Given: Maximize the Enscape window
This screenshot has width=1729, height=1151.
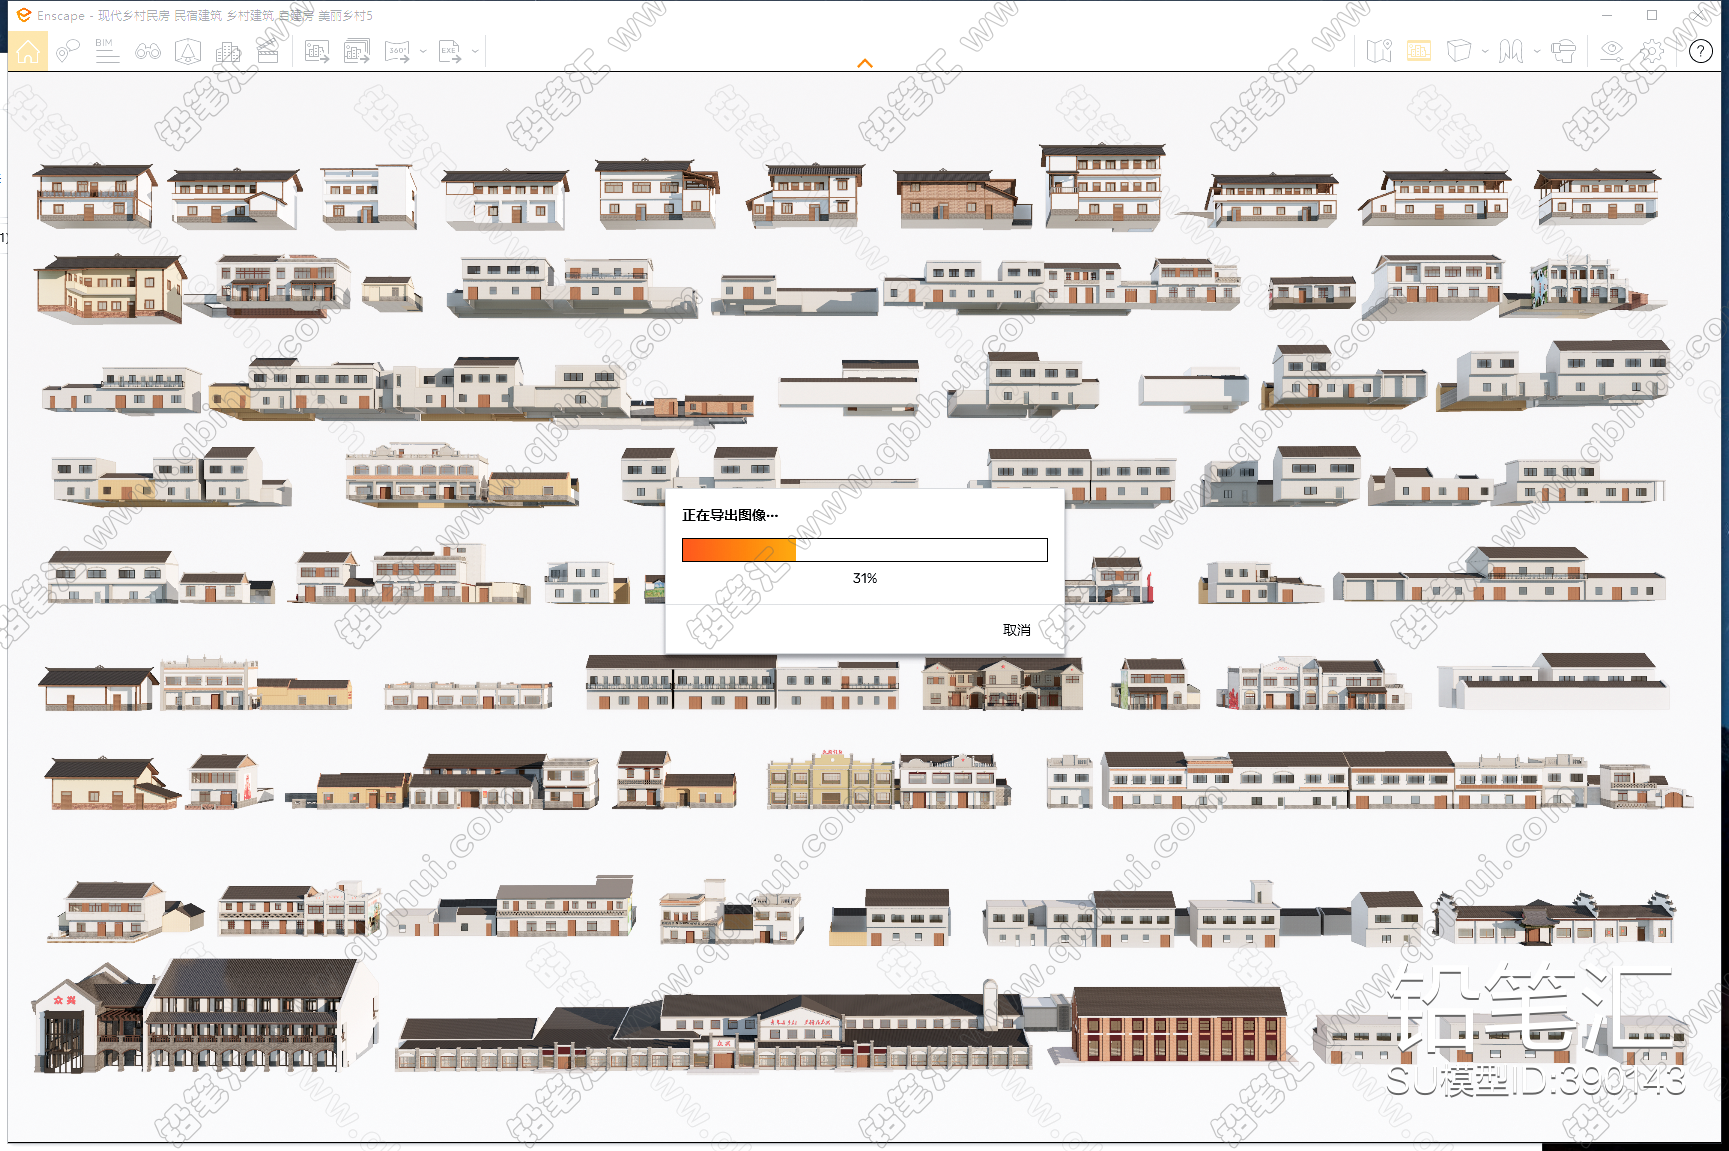Looking at the screenshot, I should click(x=1652, y=15).
